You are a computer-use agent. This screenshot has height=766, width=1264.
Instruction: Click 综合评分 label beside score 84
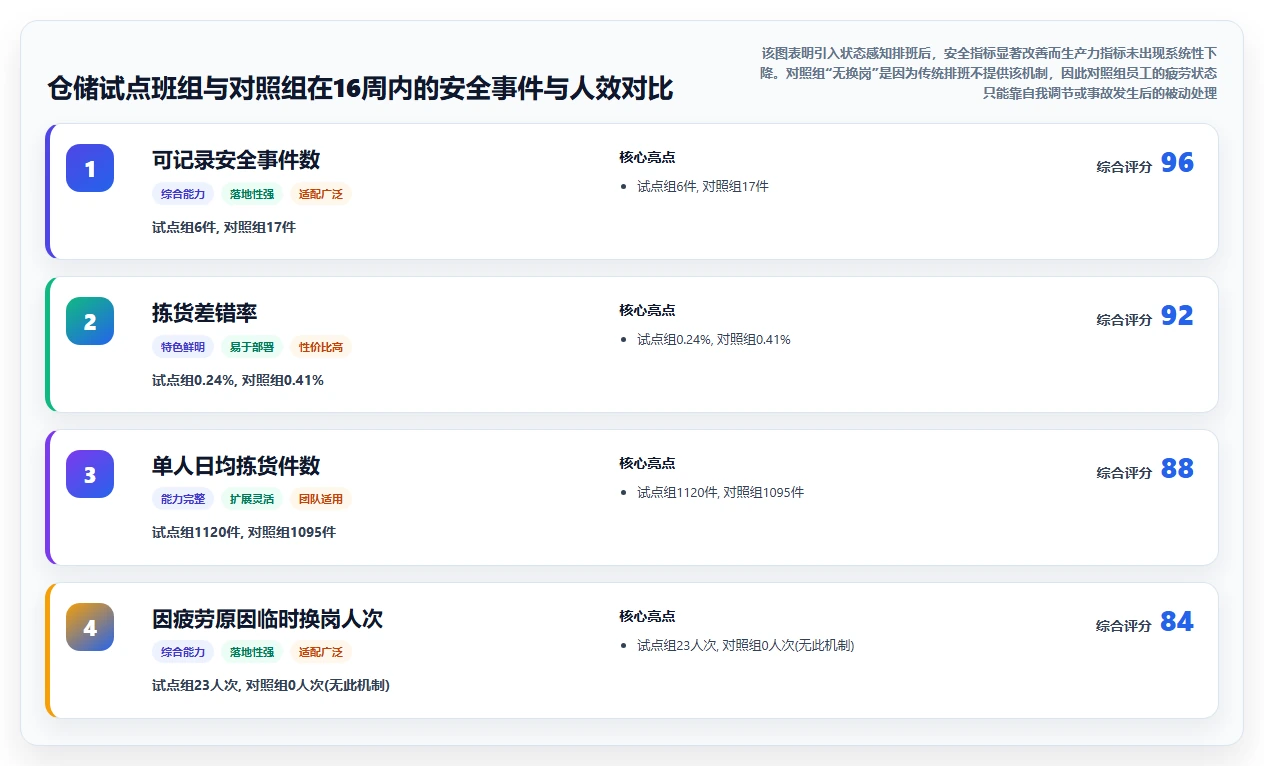[1124, 626]
